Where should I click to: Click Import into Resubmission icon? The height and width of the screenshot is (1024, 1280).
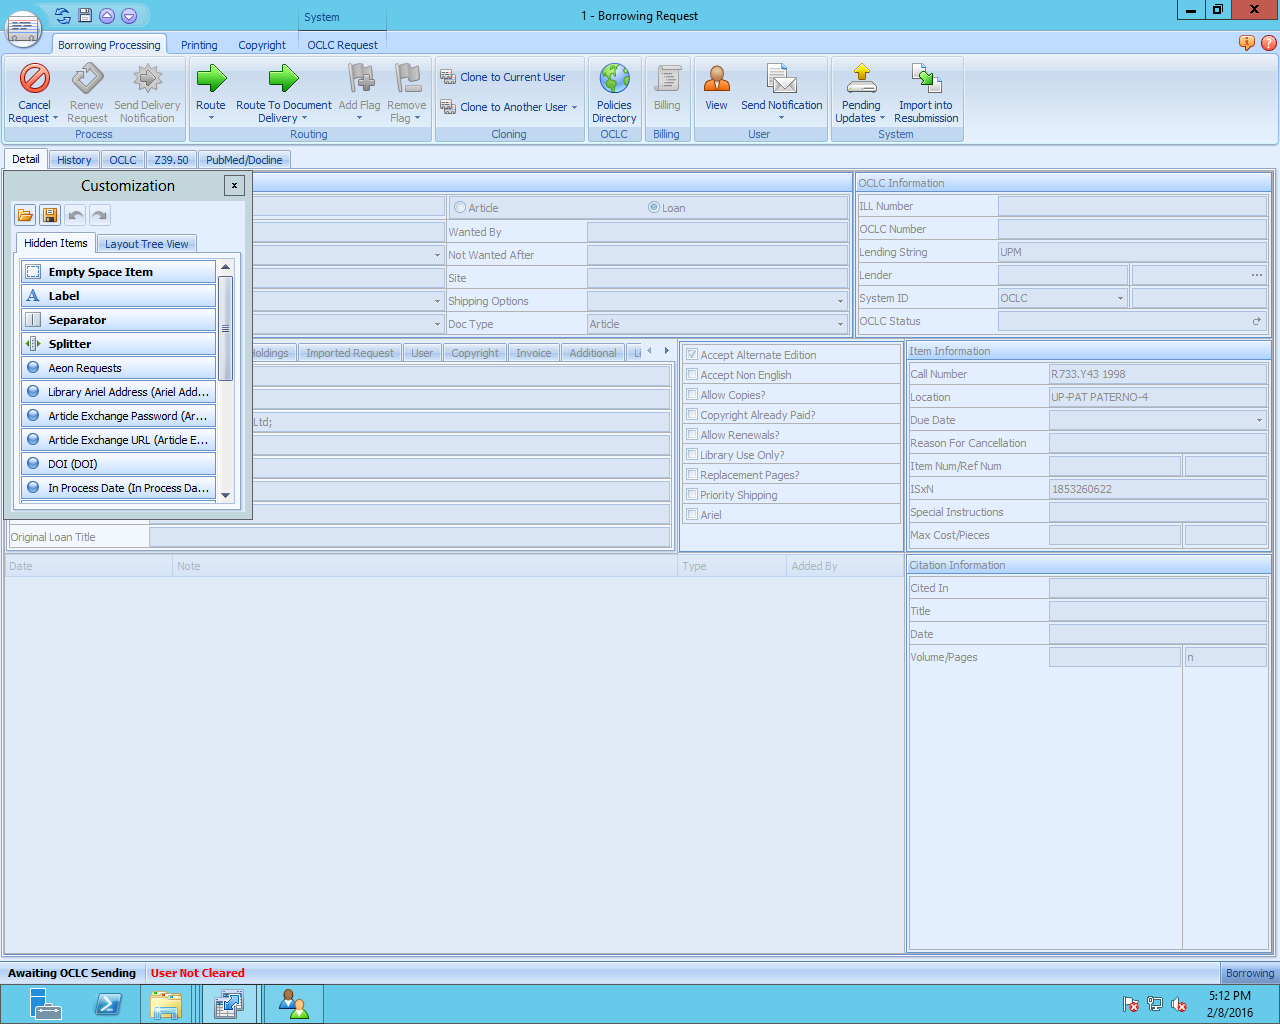(x=926, y=79)
